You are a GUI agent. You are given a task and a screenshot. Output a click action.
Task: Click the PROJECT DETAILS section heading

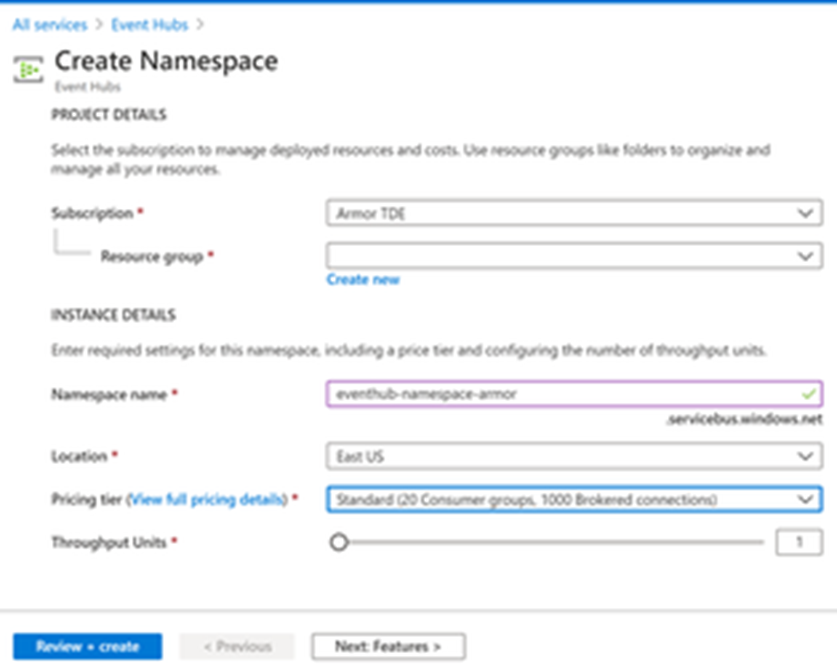pos(109,115)
